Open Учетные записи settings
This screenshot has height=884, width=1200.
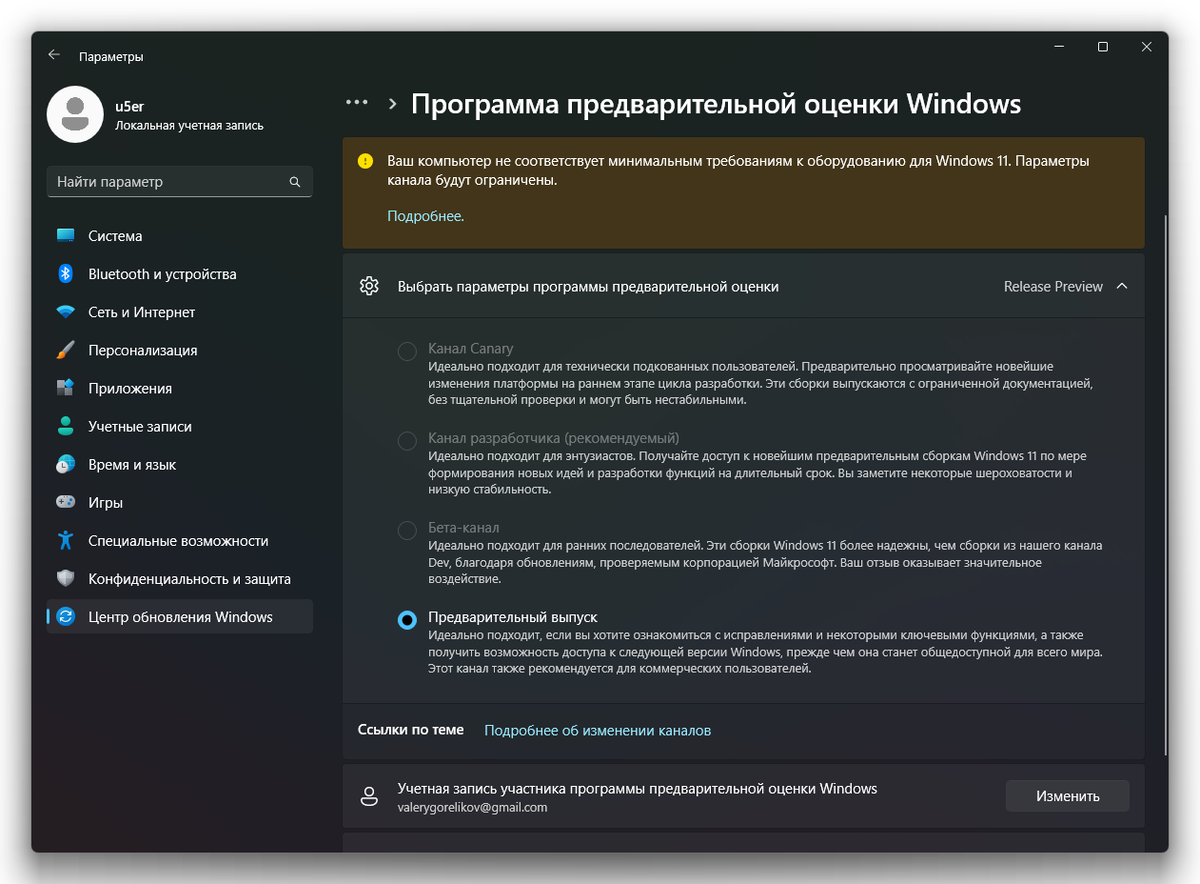[180, 426]
